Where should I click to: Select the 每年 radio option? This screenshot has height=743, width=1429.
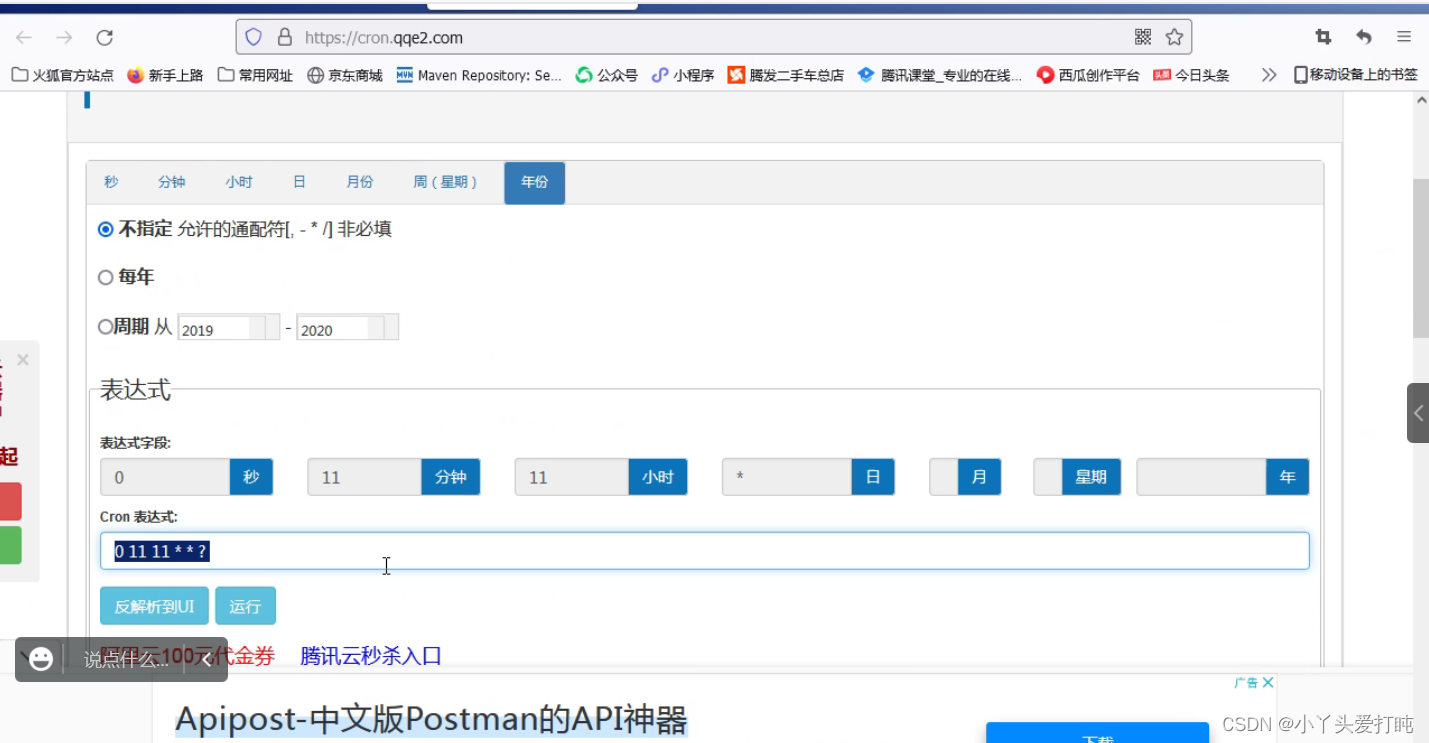[x=106, y=278]
